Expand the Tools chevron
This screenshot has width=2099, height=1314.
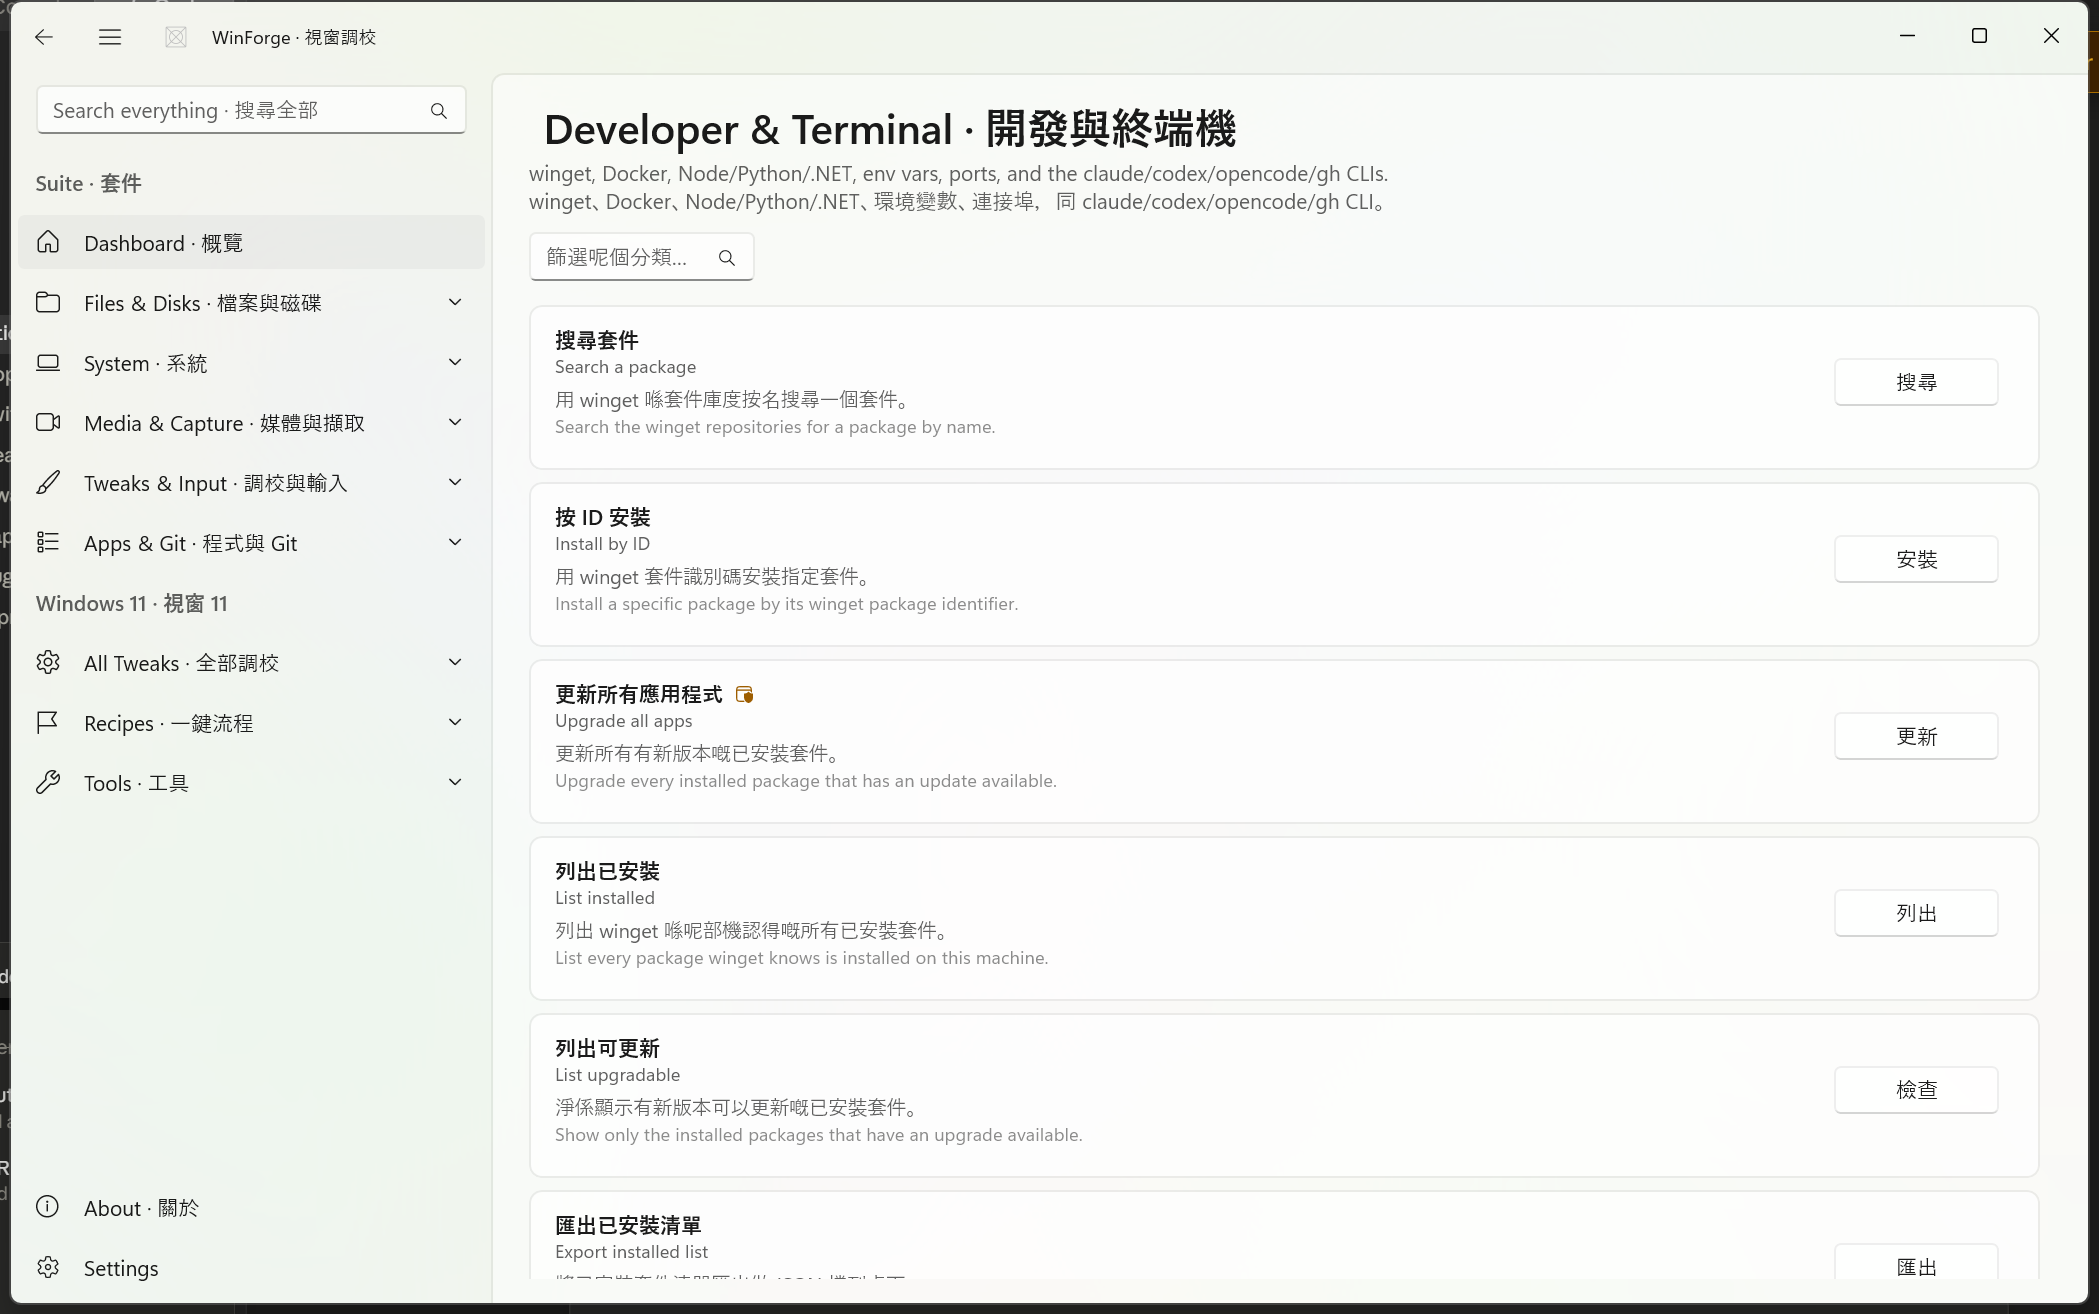pos(455,782)
